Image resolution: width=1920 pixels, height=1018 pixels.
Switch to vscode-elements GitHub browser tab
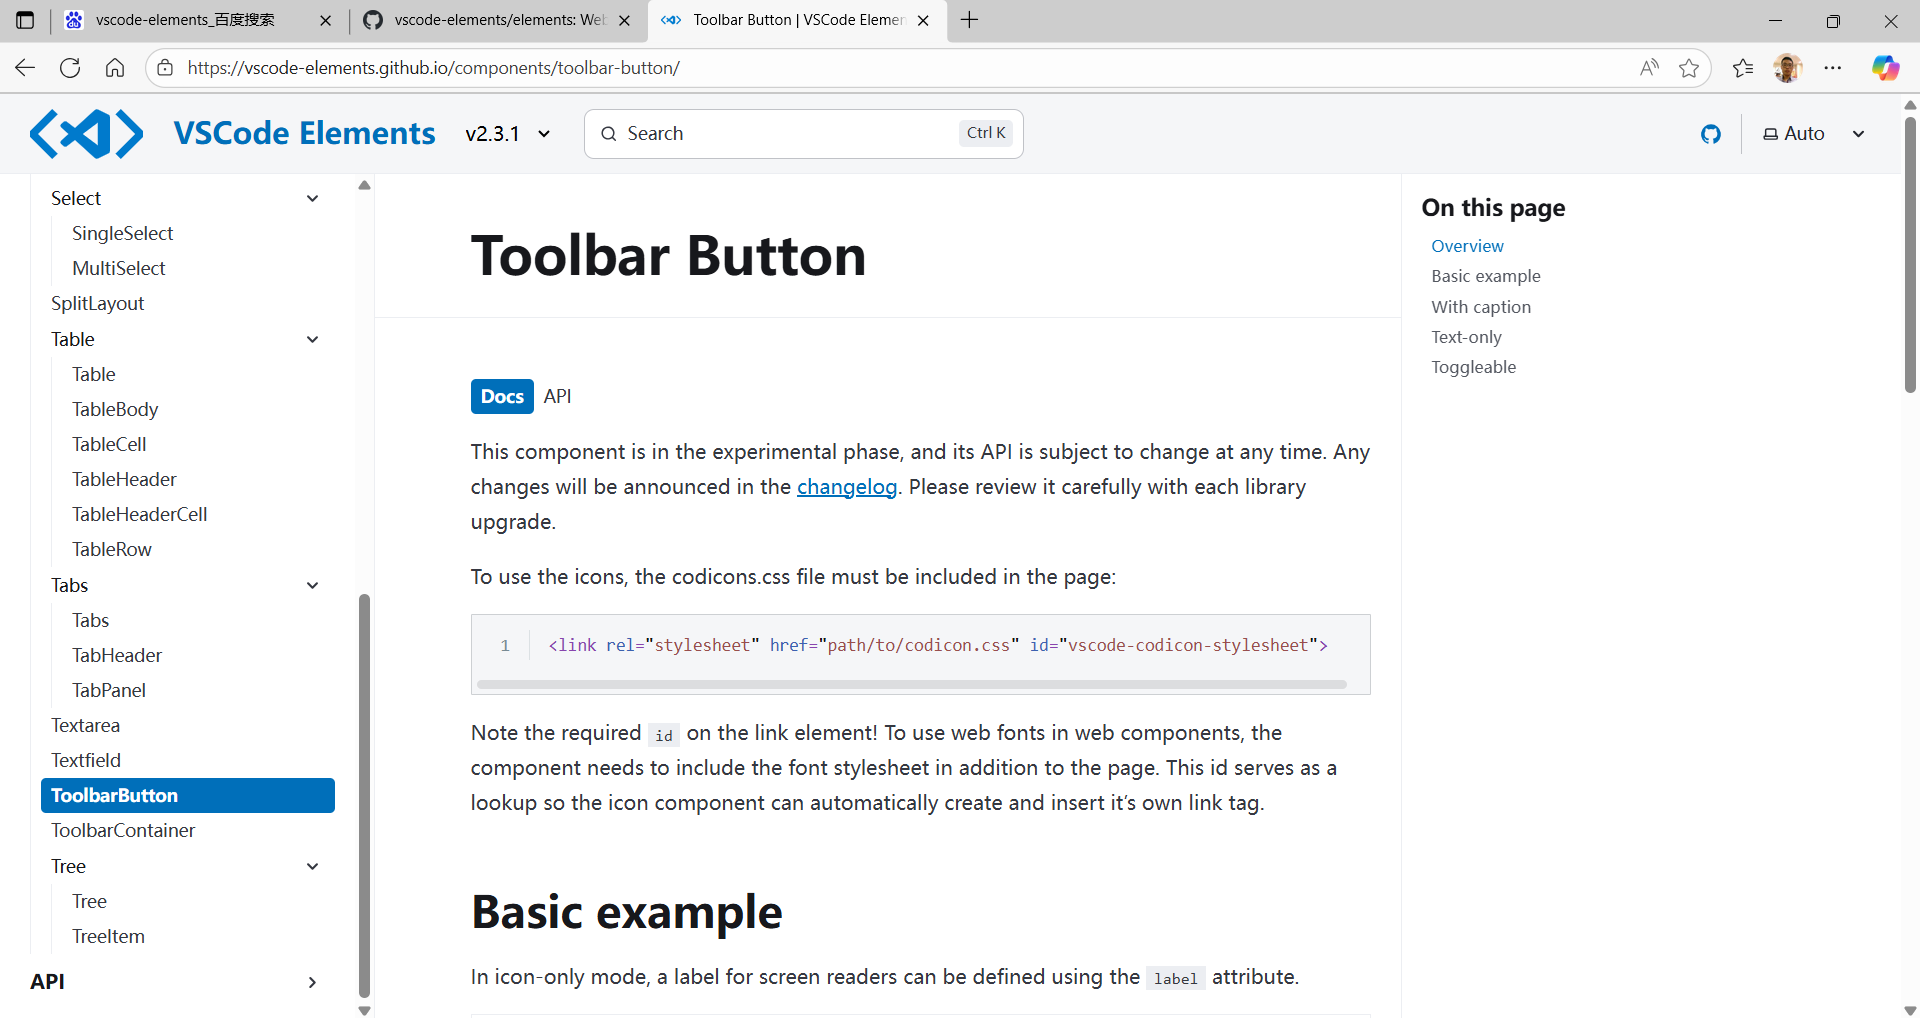point(498,20)
